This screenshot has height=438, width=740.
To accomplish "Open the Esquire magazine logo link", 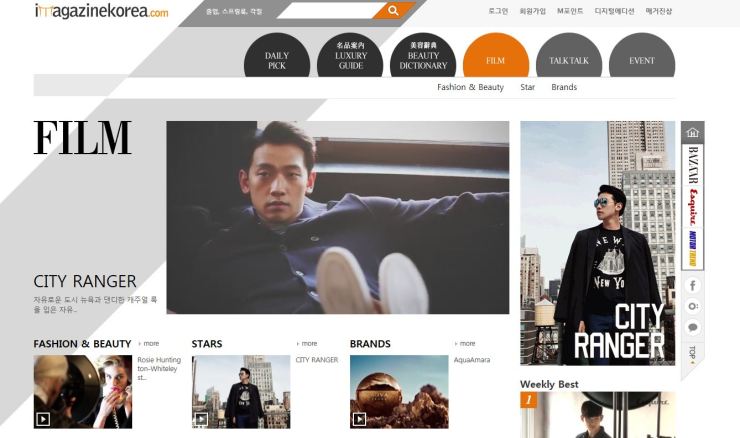I will pos(692,207).
